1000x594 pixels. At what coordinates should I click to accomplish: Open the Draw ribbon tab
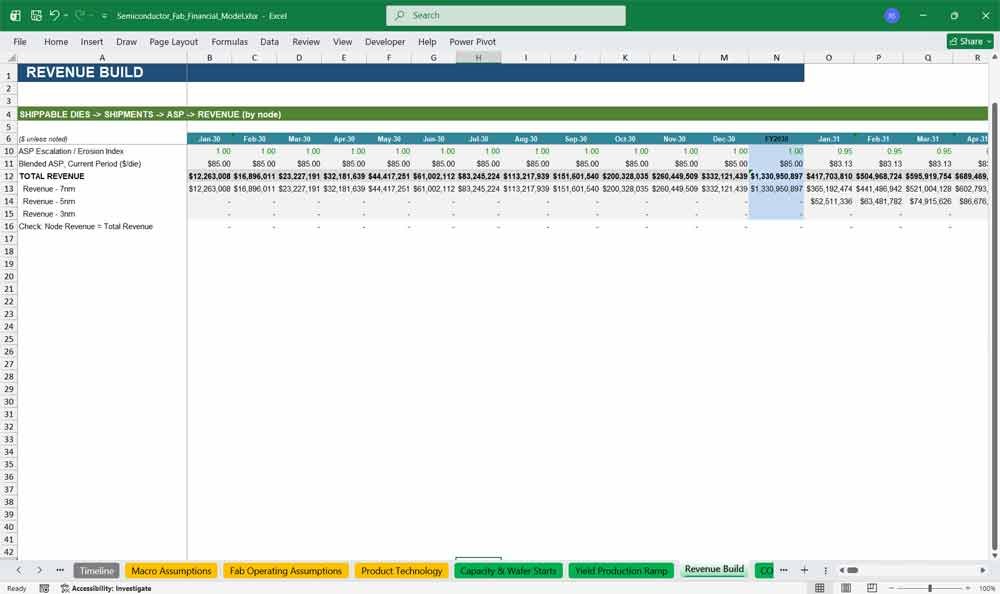(126, 41)
